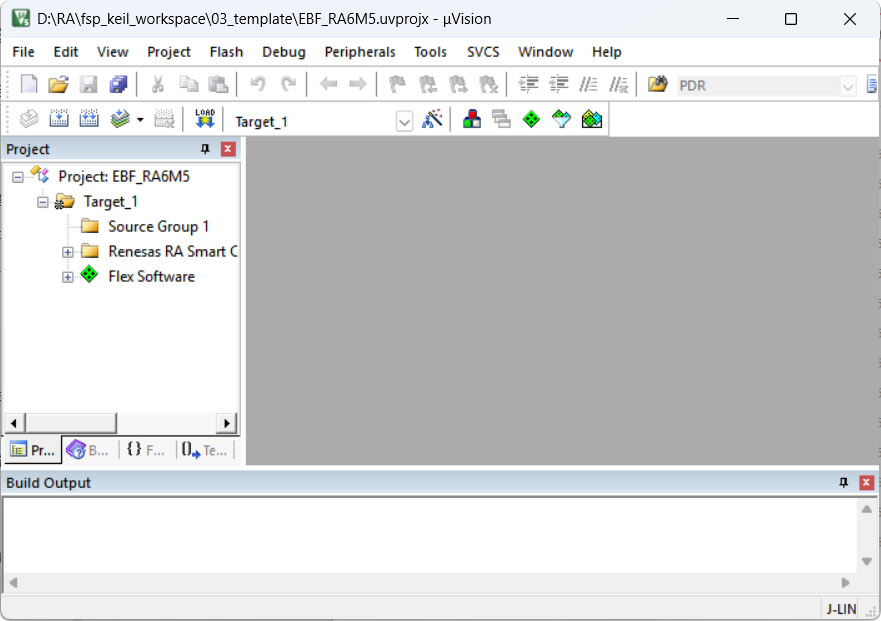Select Source Group 1 folder
Viewport: 881px width, 621px height.
(x=158, y=226)
